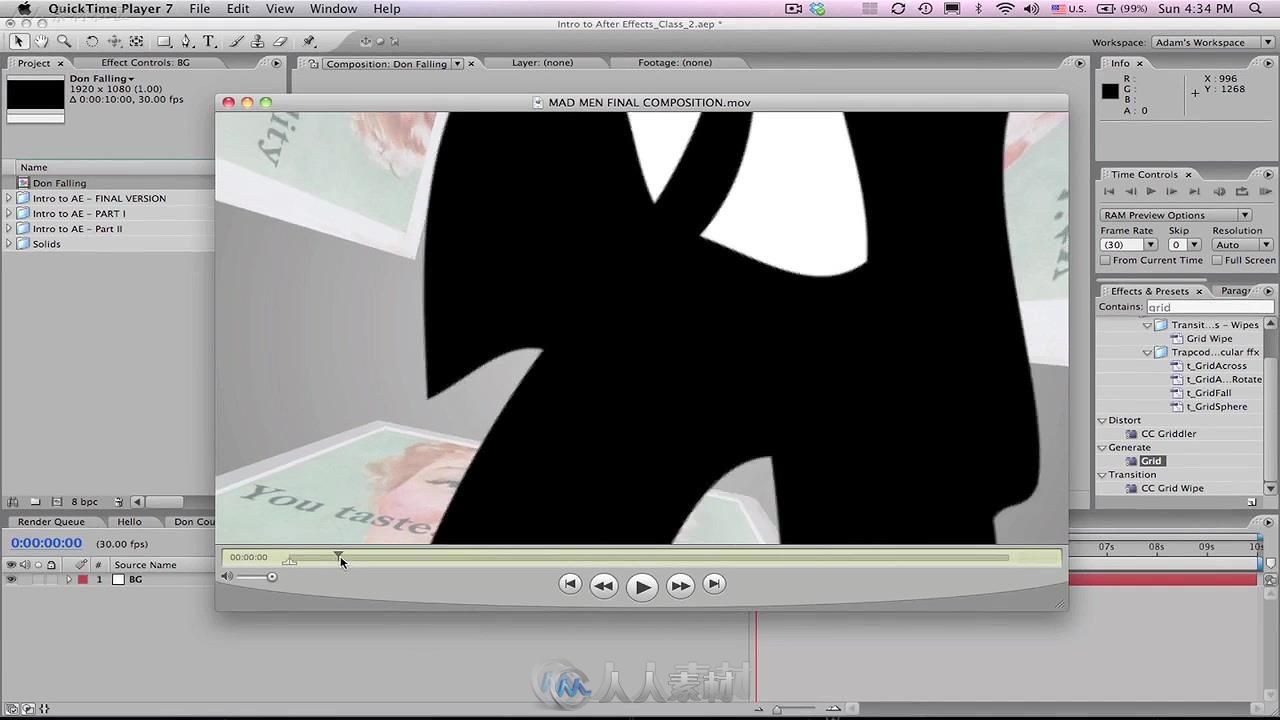Image resolution: width=1280 pixels, height=720 pixels.
Task: Click QuickTime play button
Action: pyautogui.click(x=641, y=587)
